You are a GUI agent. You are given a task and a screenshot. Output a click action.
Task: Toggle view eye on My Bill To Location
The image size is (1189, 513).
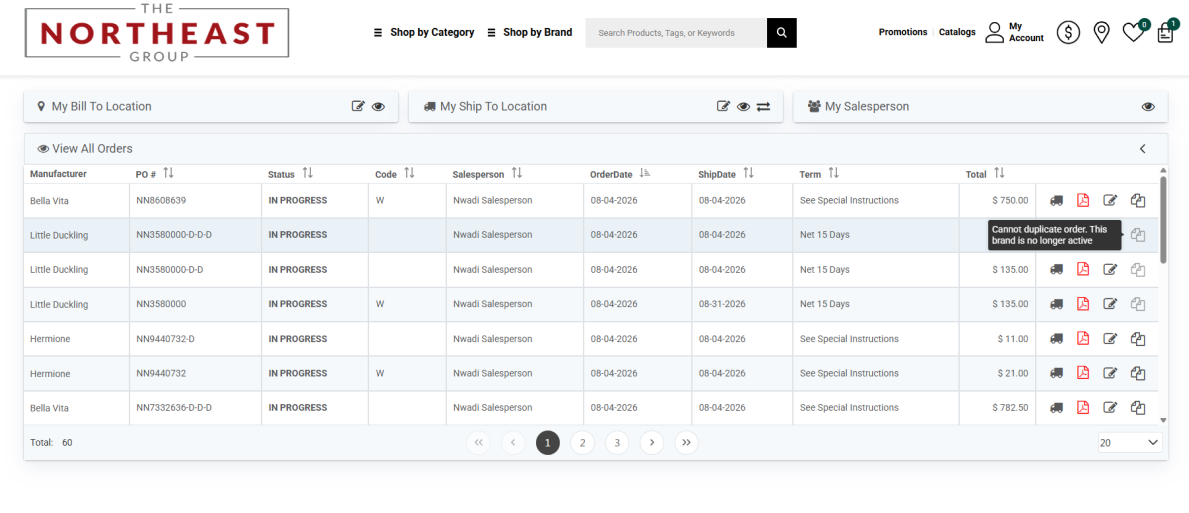pyautogui.click(x=378, y=107)
